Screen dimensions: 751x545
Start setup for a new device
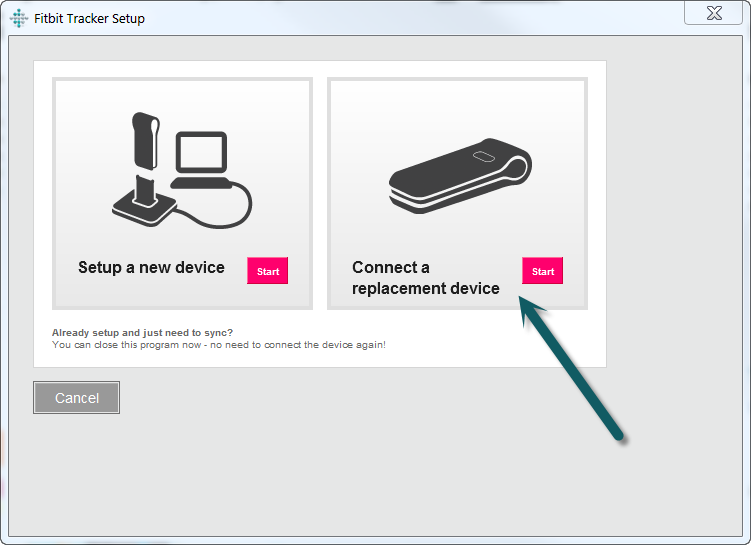click(267, 271)
